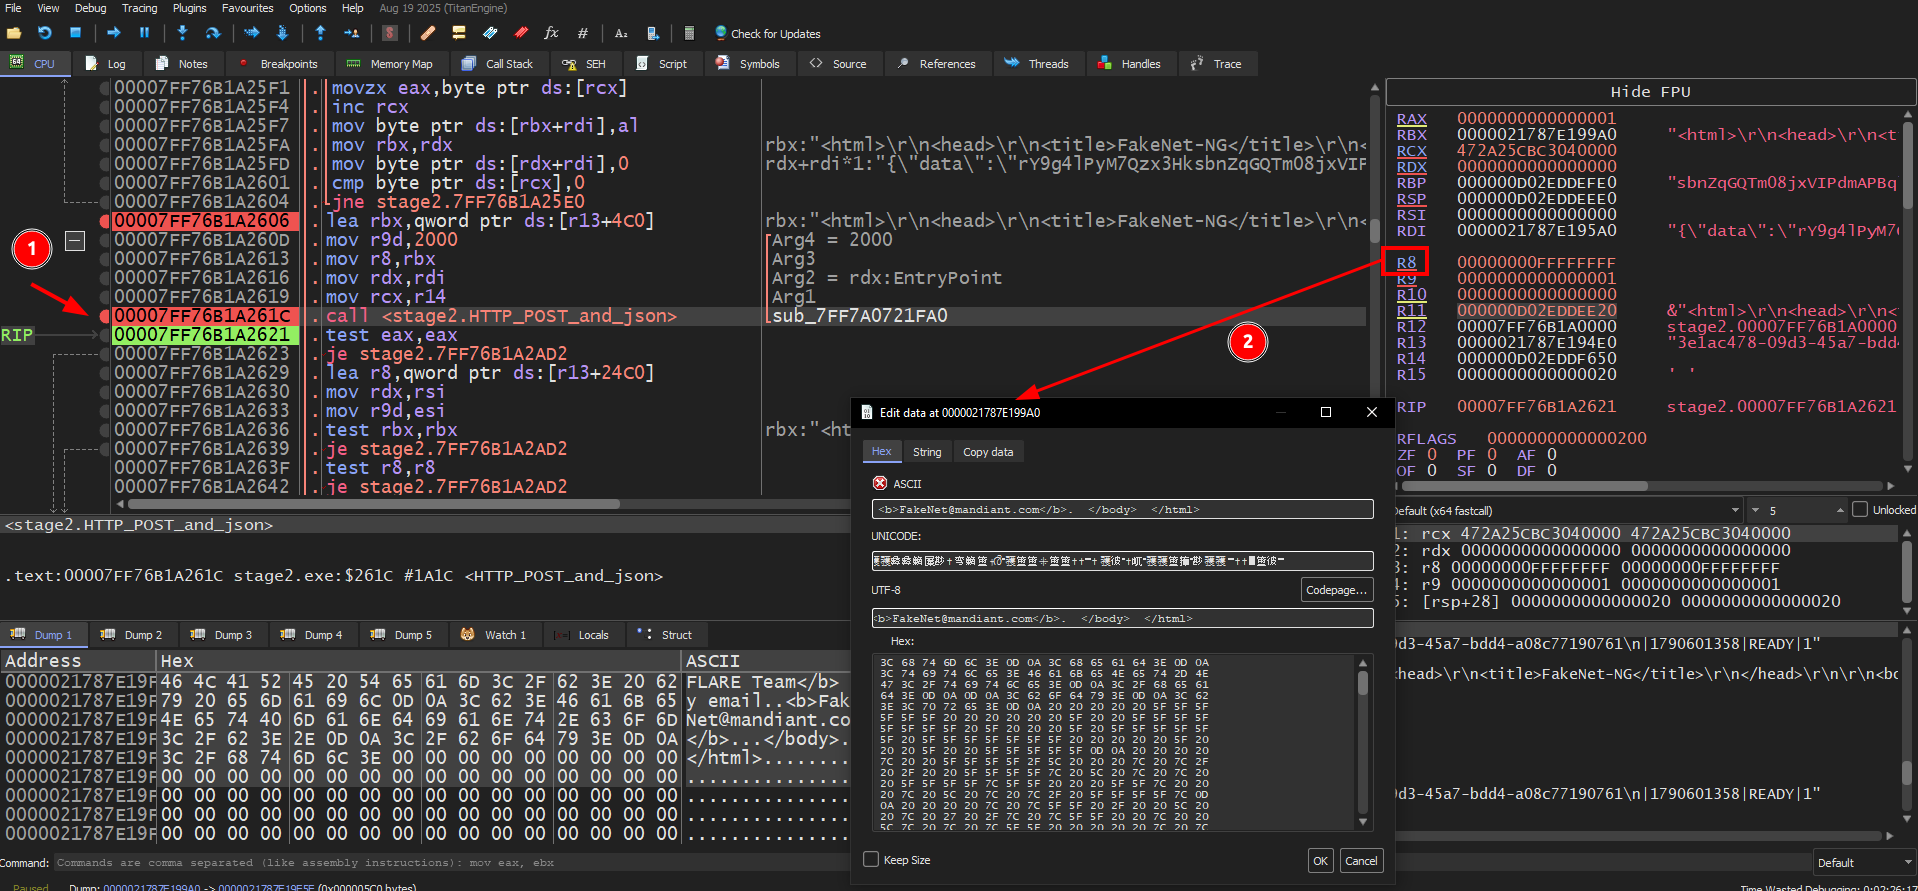
Task: Open the Call Stack tab
Action: [x=497, y=64]
